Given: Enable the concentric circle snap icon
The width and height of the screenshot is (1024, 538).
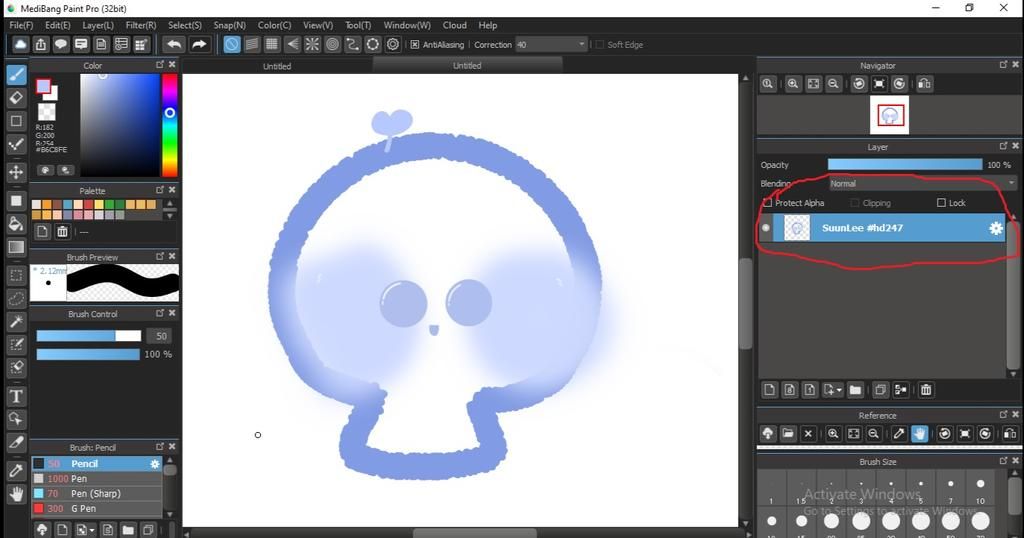Looking at the screenshot, I should 332,44.
